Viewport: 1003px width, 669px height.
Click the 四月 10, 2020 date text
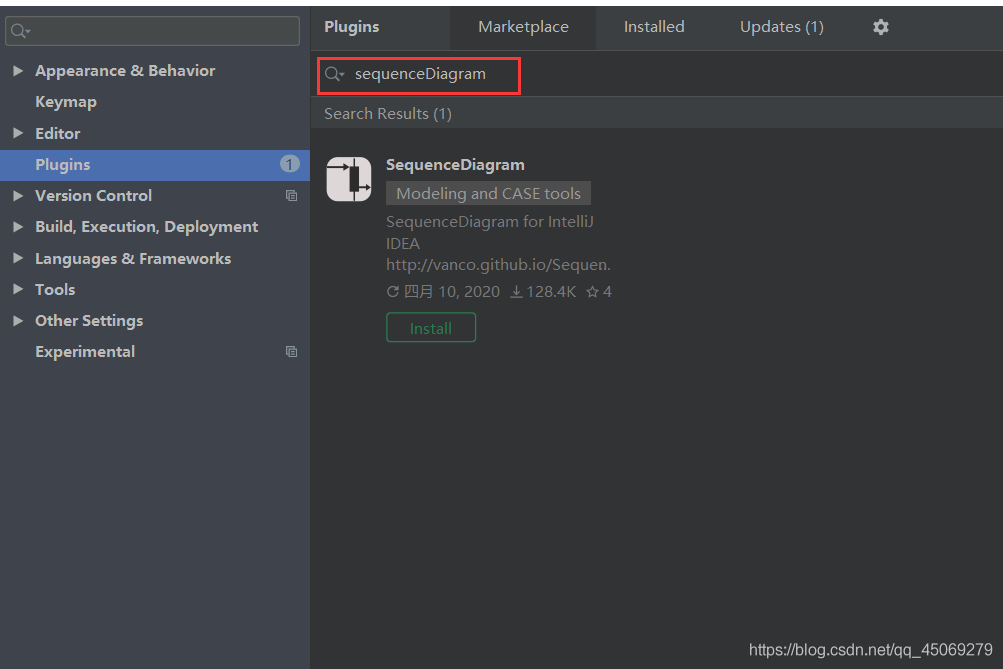click(x=452, y=292)
